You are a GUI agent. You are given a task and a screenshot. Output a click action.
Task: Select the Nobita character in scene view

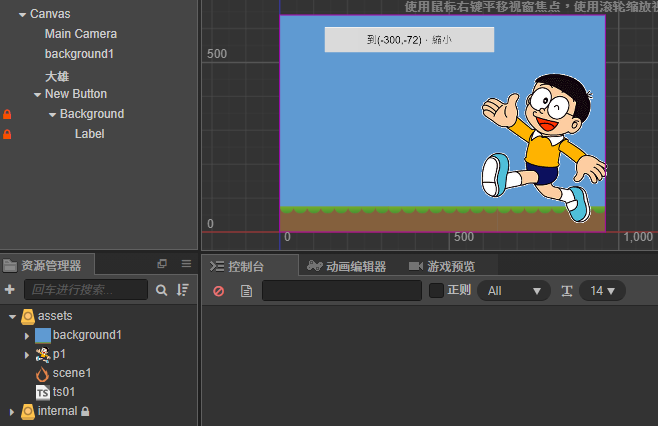(544, 148)
